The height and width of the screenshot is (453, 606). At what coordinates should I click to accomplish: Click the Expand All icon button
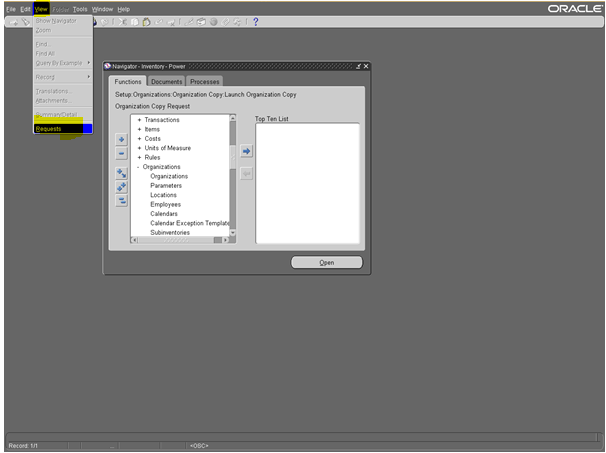[x=121, y=187]
